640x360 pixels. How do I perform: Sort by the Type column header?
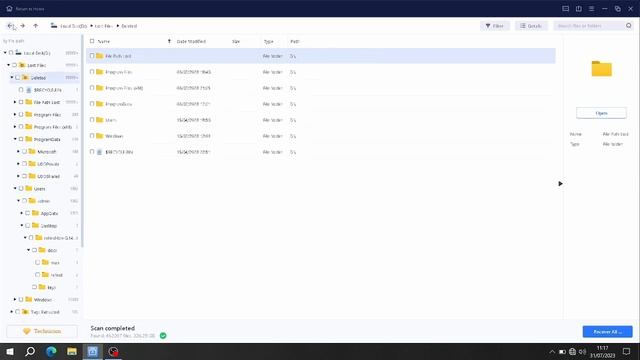(268, 41)
